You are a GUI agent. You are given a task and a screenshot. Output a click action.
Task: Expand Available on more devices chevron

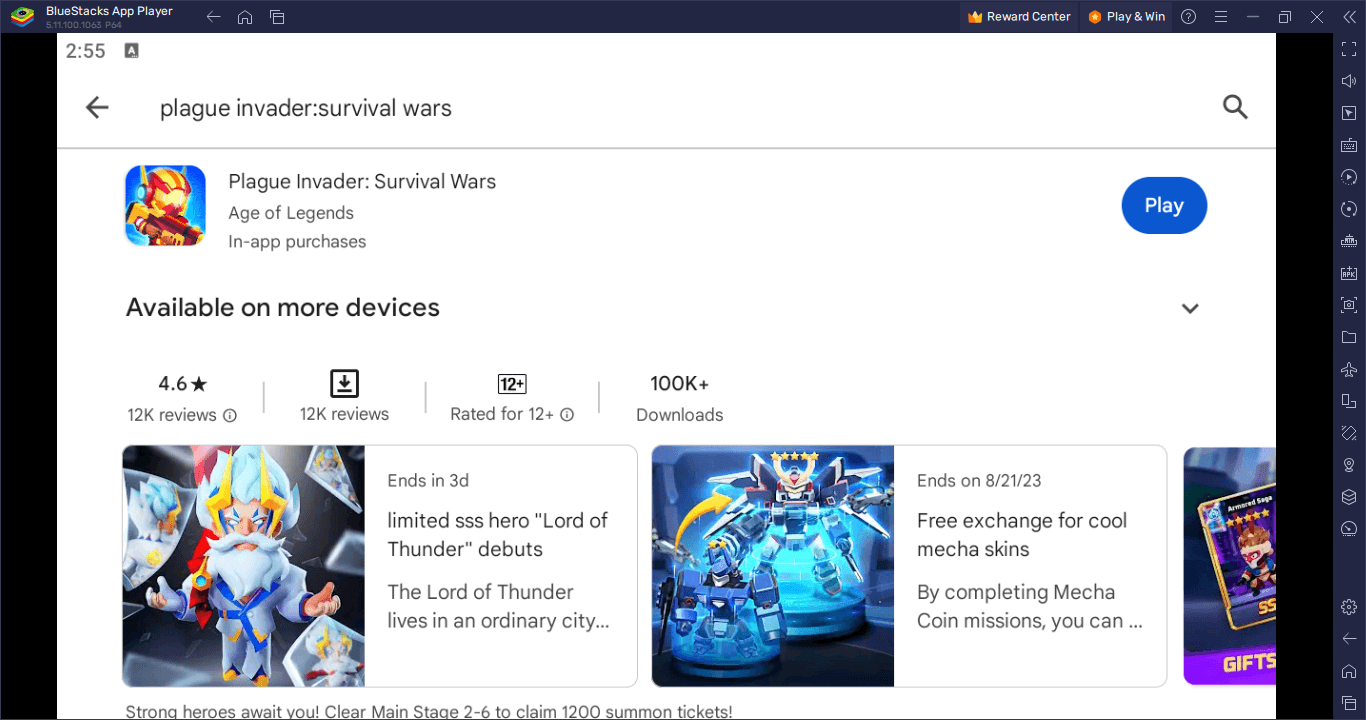tap(1190, 308)
